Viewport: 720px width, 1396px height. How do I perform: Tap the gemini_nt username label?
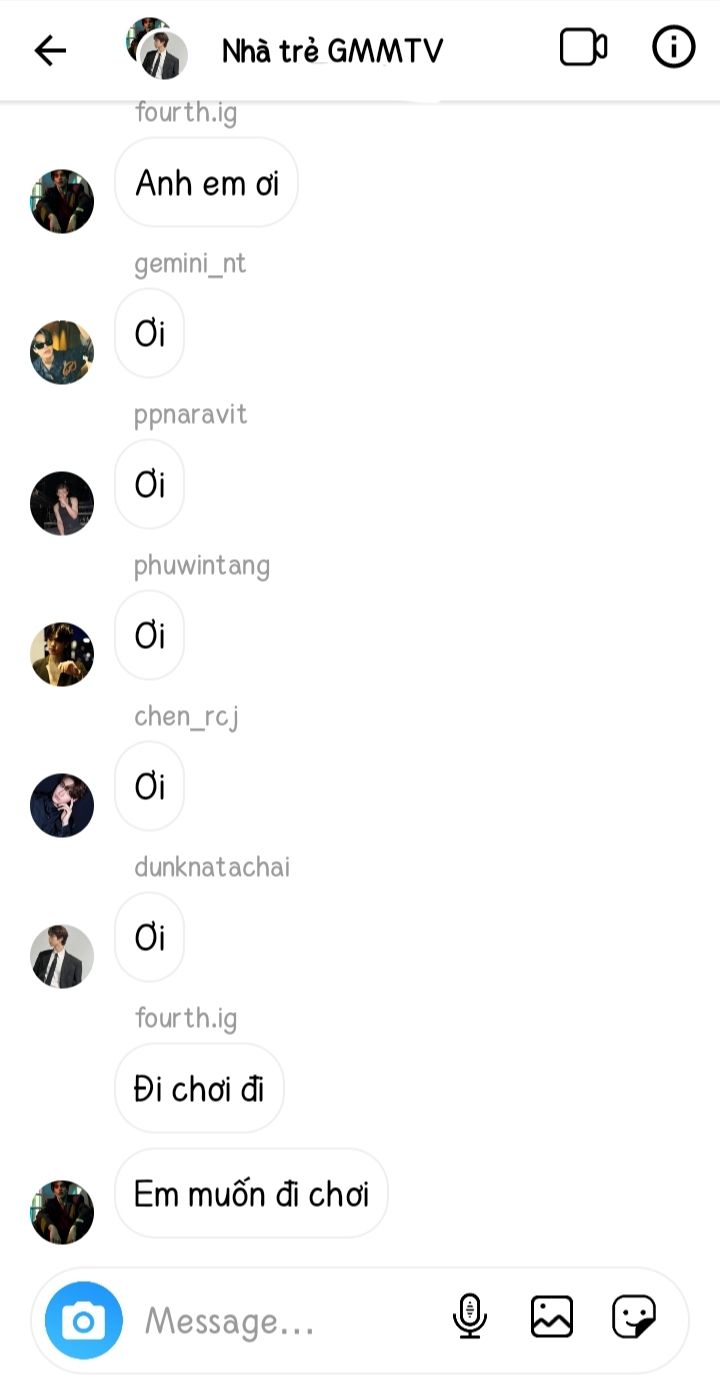[x=190, y=264]
